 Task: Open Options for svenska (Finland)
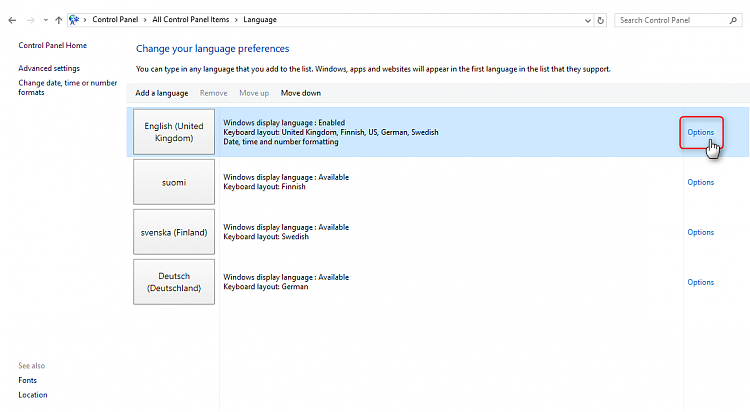(701, 233)
